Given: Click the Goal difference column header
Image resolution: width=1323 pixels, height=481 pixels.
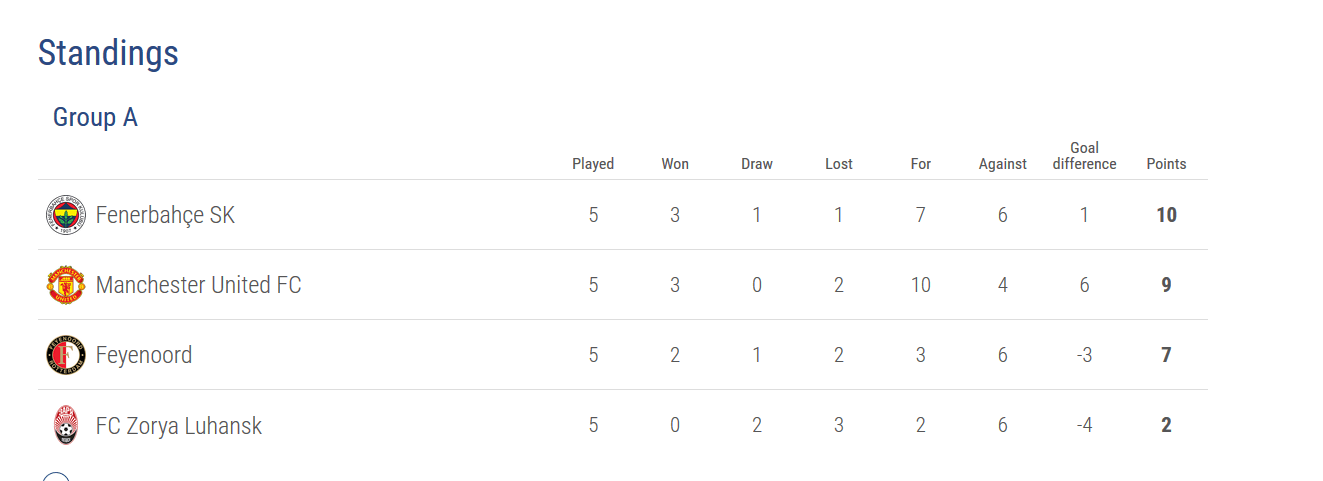Looking at the screenshot, I should 1084,156.
